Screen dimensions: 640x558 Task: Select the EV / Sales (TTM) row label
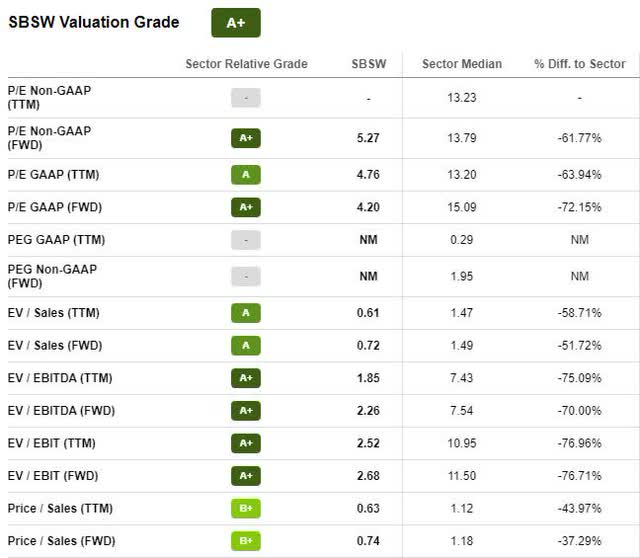53,313
